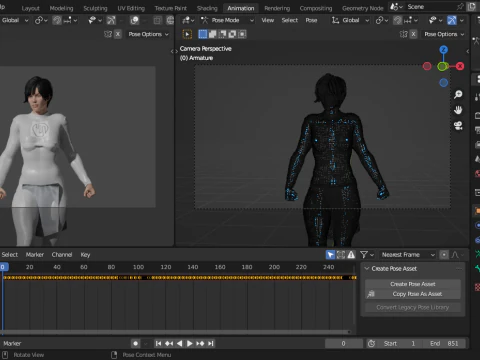Open the Pose menu in viewport header
Image resolution: width=480 pixels, height=360 pixels.
[x=311, y=20]
